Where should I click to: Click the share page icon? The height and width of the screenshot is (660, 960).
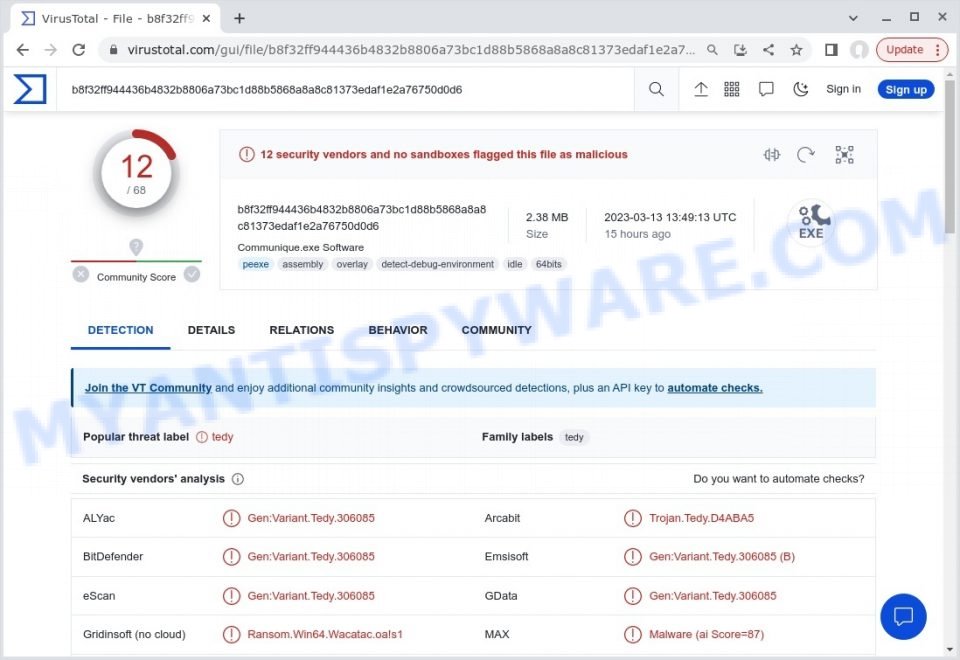(x=768, y=50)
